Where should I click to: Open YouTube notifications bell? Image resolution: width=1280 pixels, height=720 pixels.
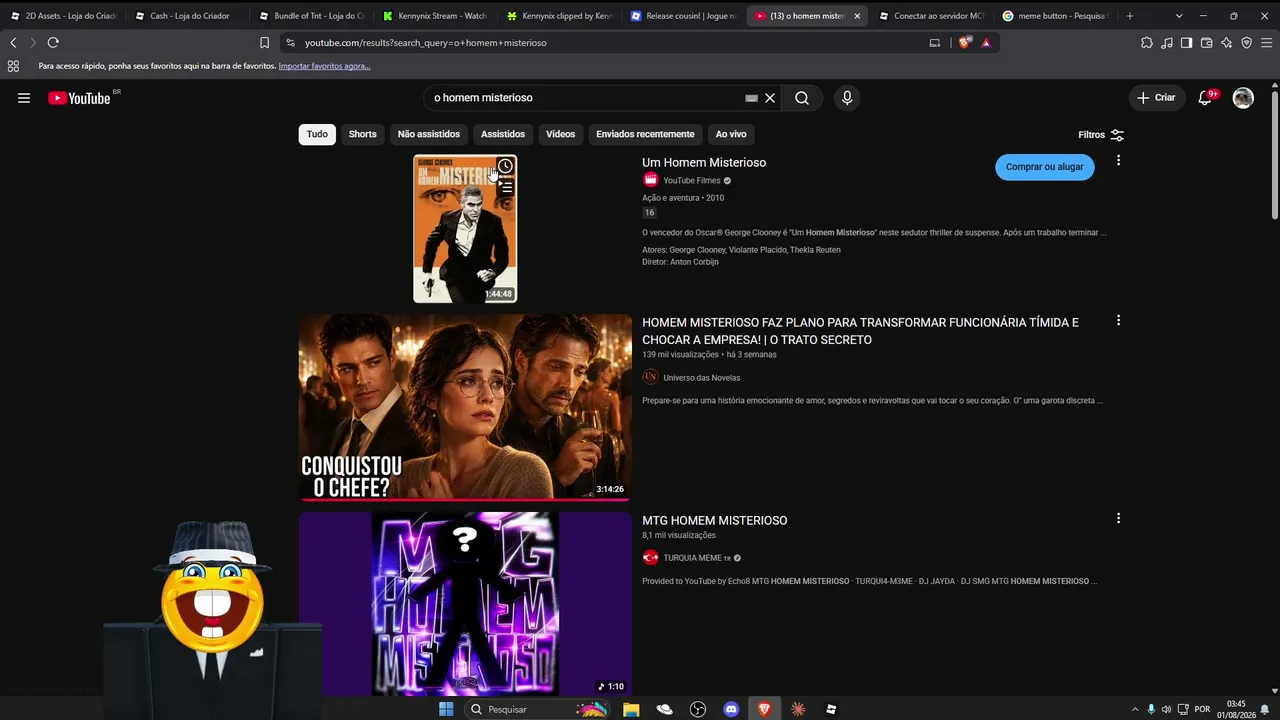pyautogui.click(x=1205, y=98)
